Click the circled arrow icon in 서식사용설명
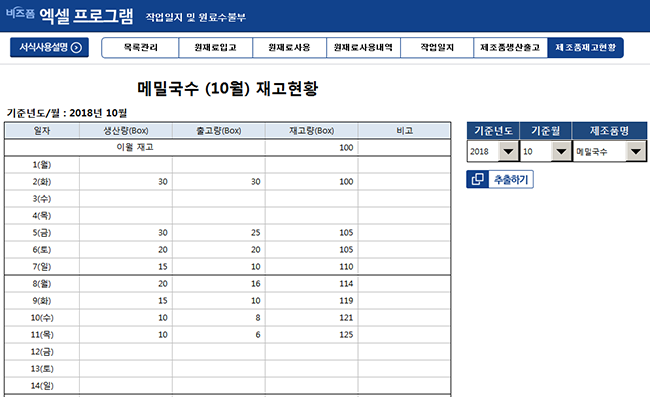Screen dimensions: 650x397 tap(76, 48)
